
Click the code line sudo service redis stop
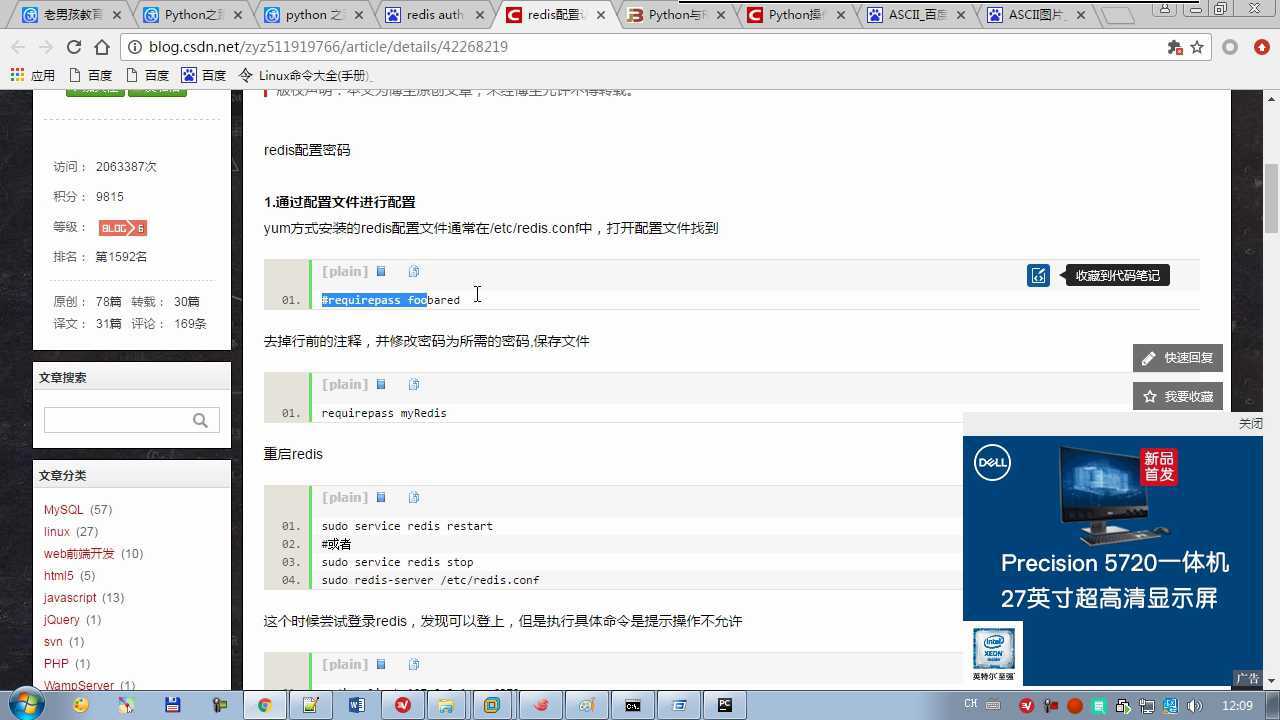click(x=397, y=562)
